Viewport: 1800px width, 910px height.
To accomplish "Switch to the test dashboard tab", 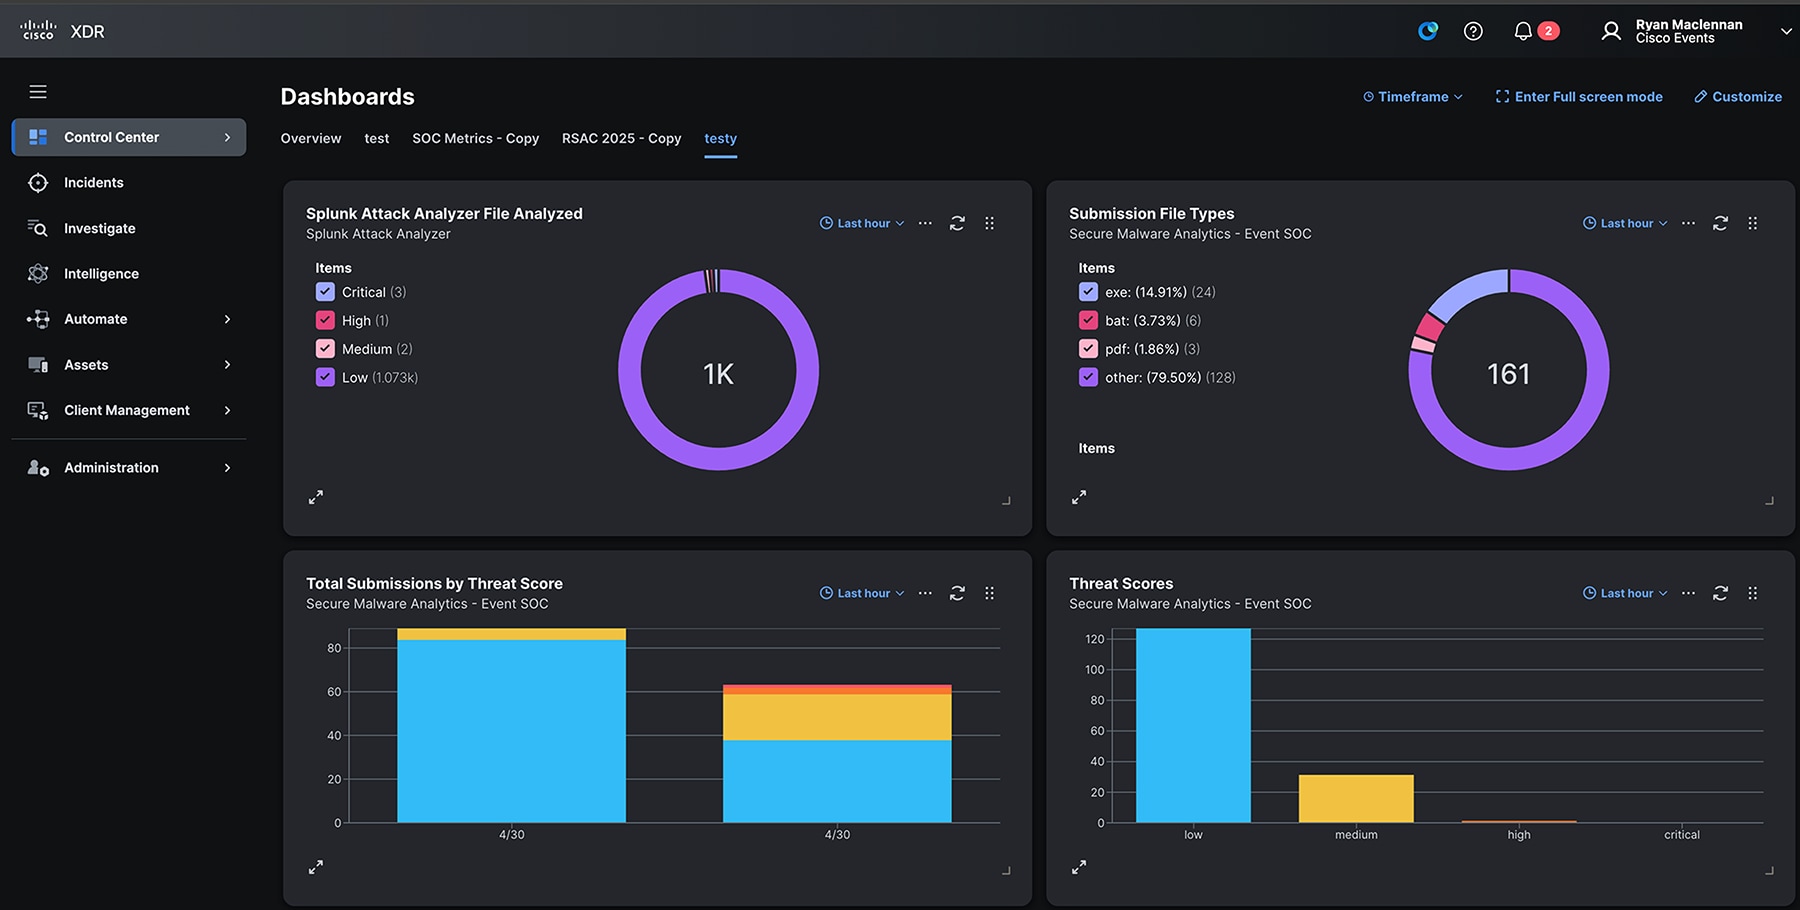I will pyautogui.click(x=377, y=138).
